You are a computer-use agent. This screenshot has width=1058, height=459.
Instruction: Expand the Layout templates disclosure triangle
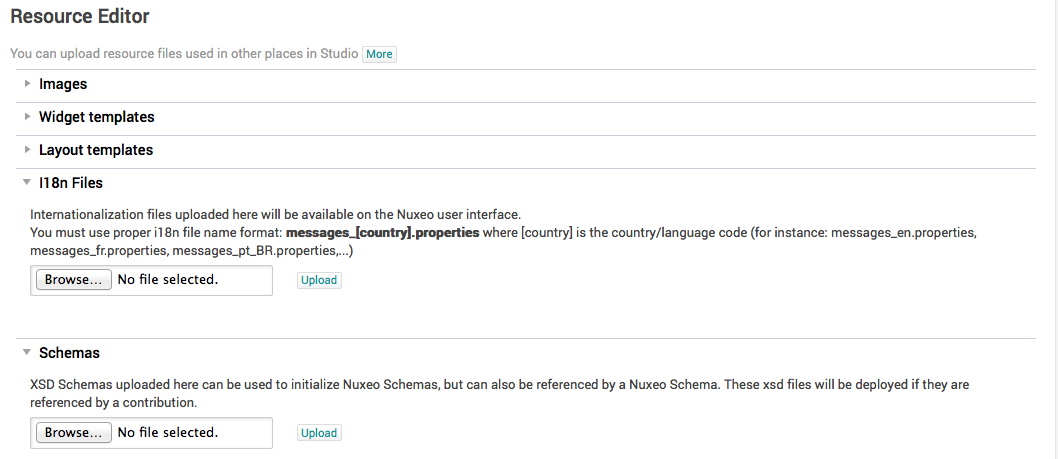[27, 151]
